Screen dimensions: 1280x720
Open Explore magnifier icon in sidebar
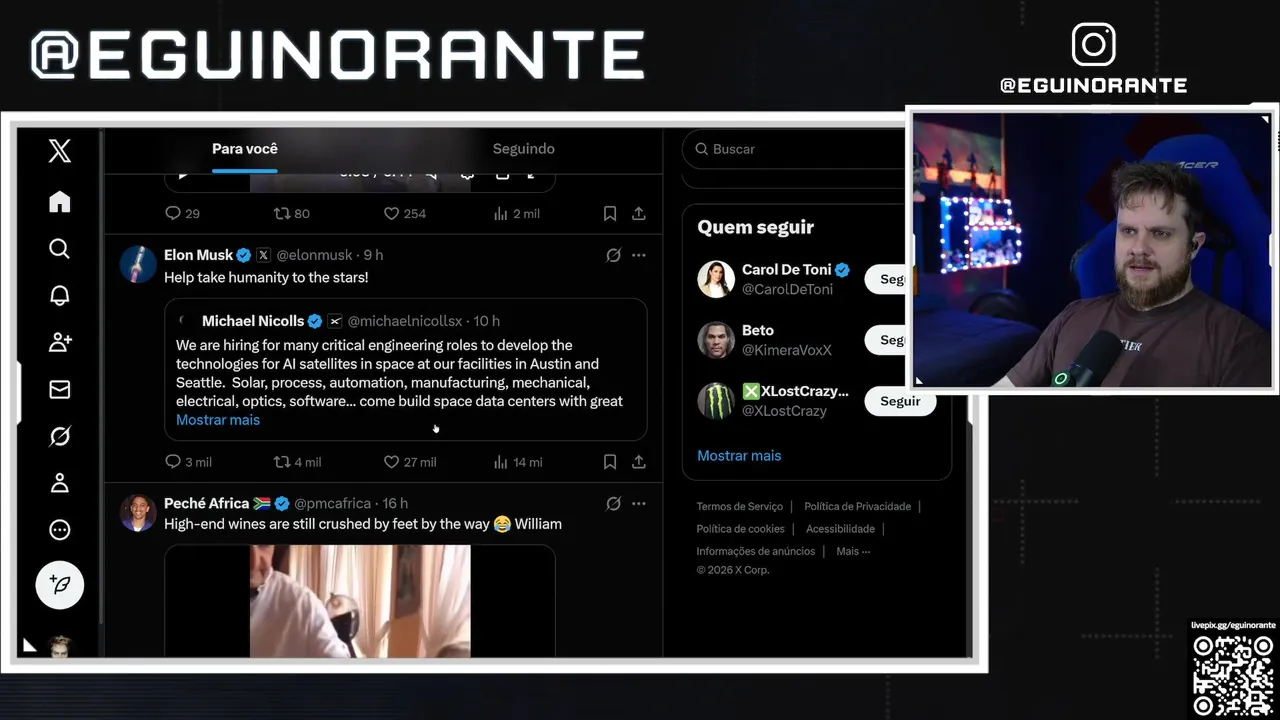point(59,248)
